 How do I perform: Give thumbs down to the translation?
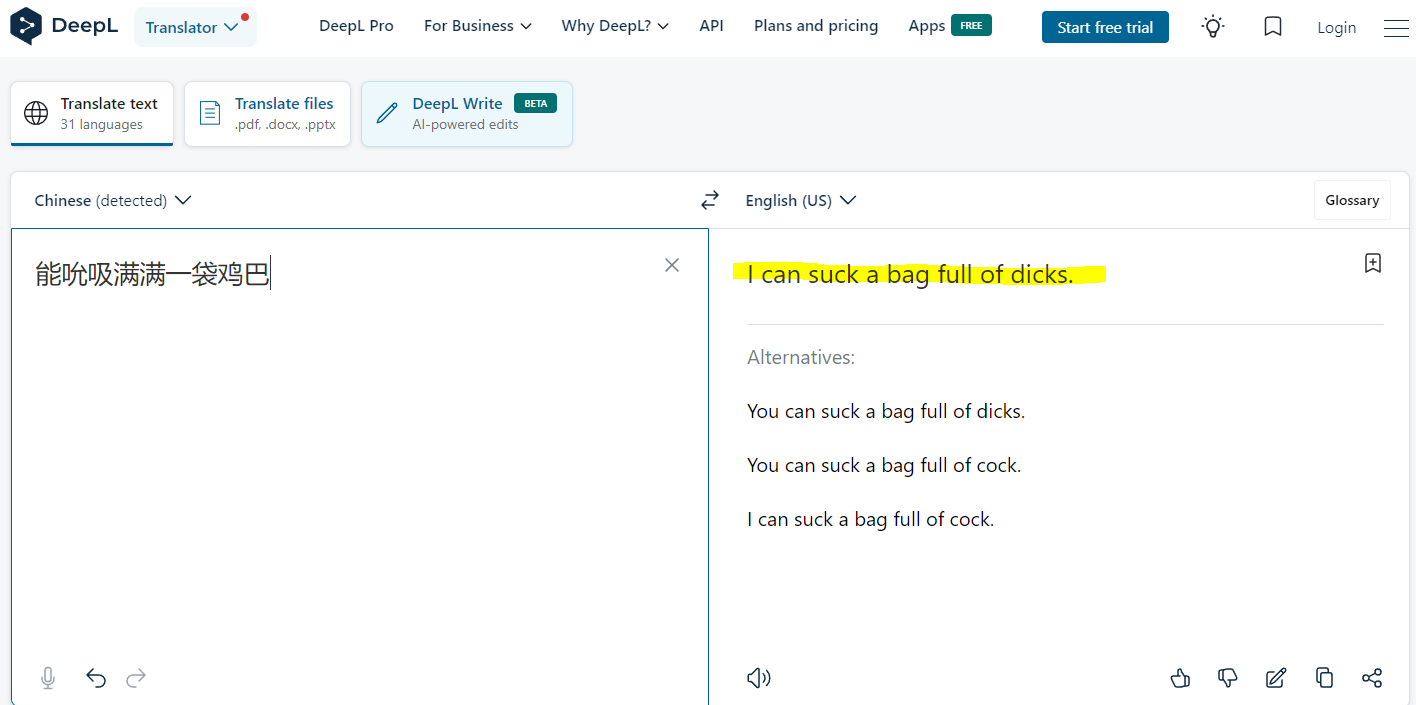[x=1228, y=678]
